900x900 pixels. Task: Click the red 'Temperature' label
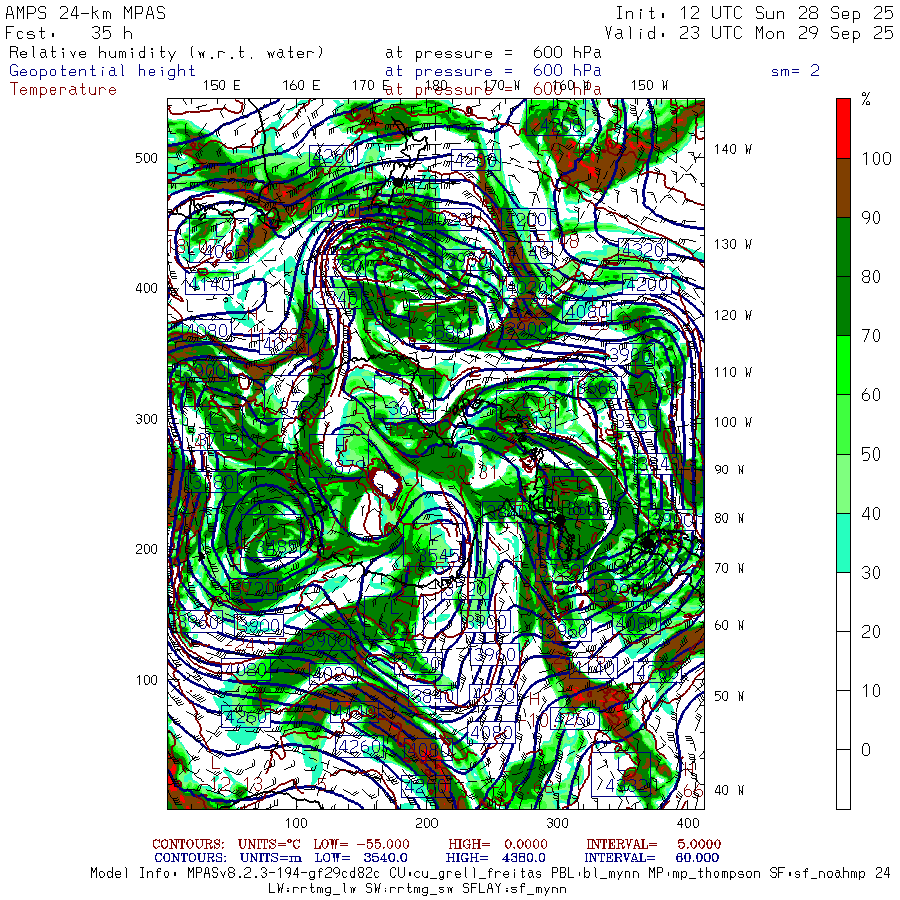point(63,90)
